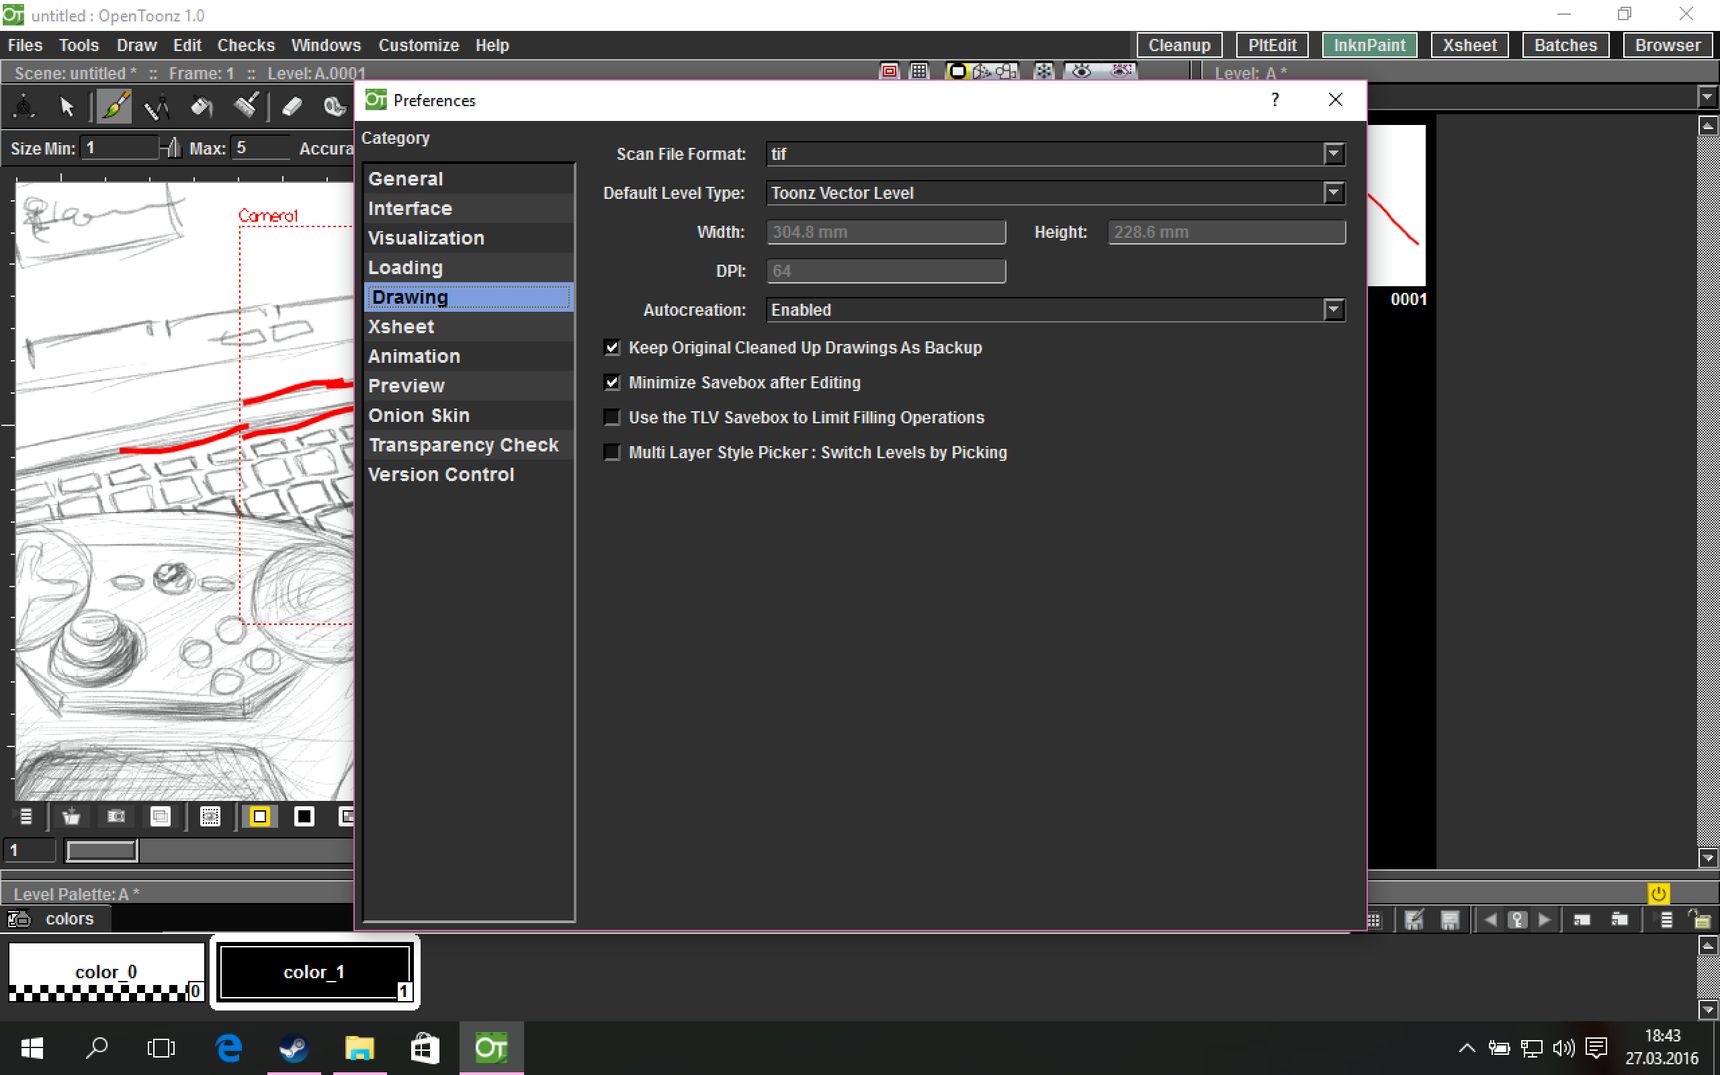
Task: Select the arrow Selection tool
Action: pyautogui.click(x=67, y=106)
